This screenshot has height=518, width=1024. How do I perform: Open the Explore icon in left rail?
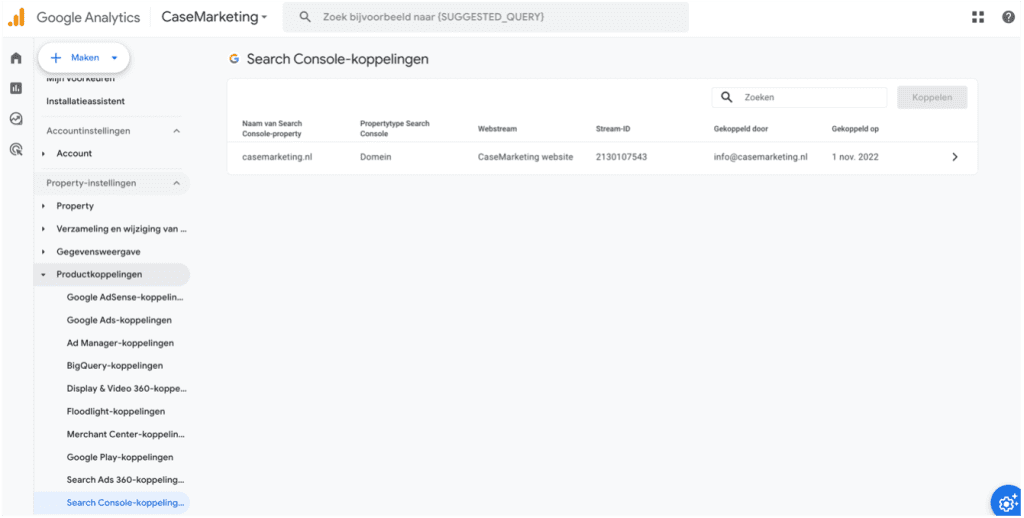pyautogui.click(x=16, y=119)
